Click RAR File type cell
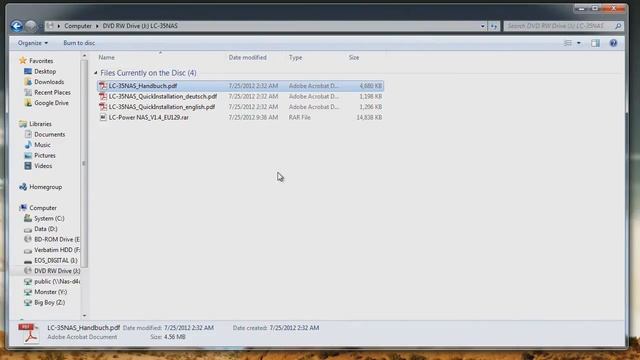640x360 pixels. pyautogui.click(x=300, y=118)
